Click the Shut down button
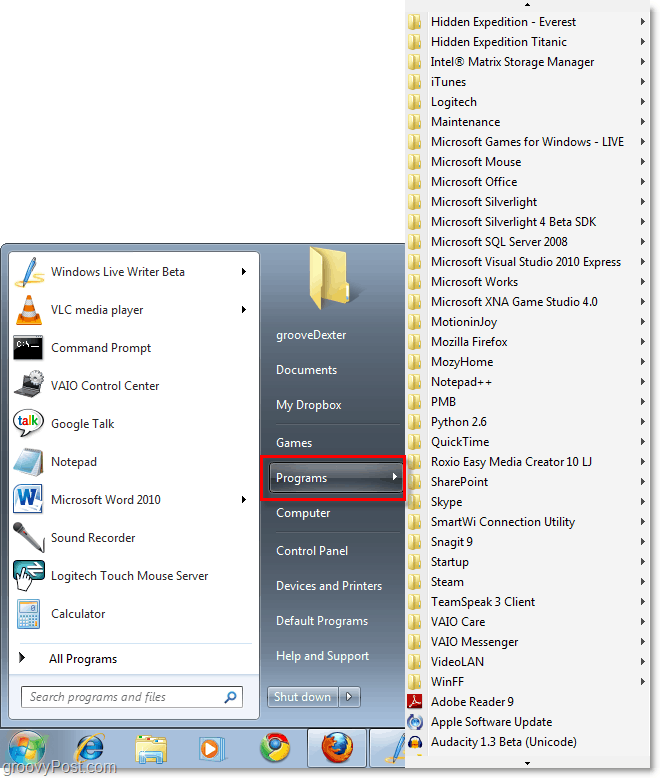This screenshot has width=660, height=778. click(302, 697)
